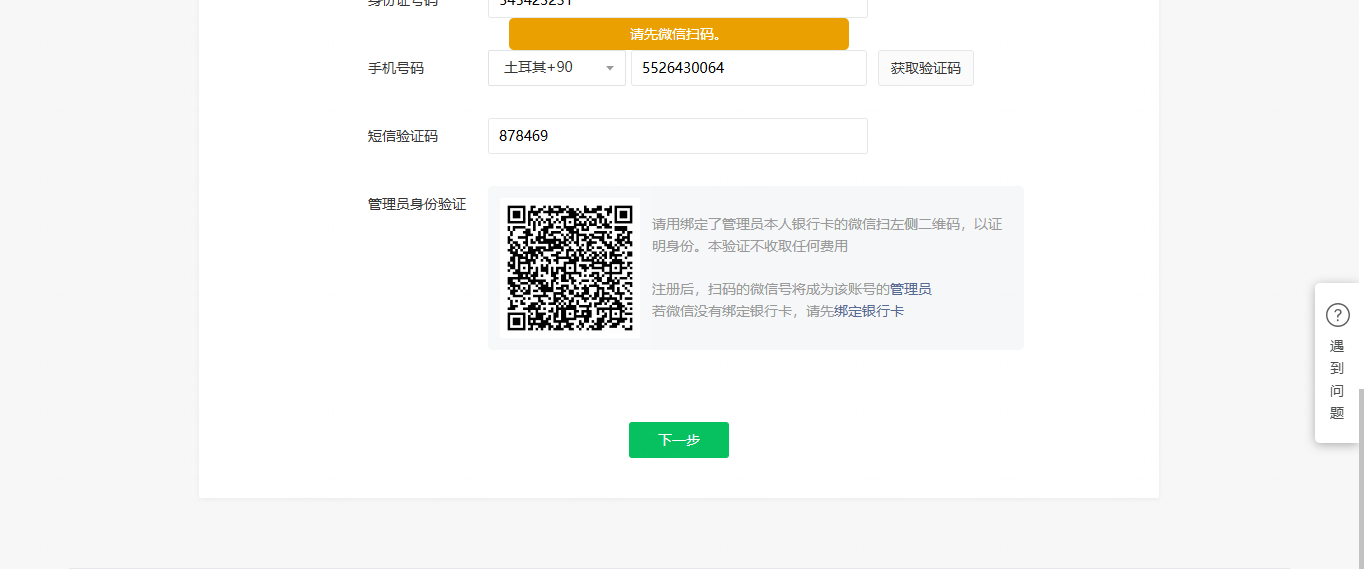Click the question mark help icon
This screenshot has width=1364, height=569.
pyautogui.click(x=1338, y=315)
